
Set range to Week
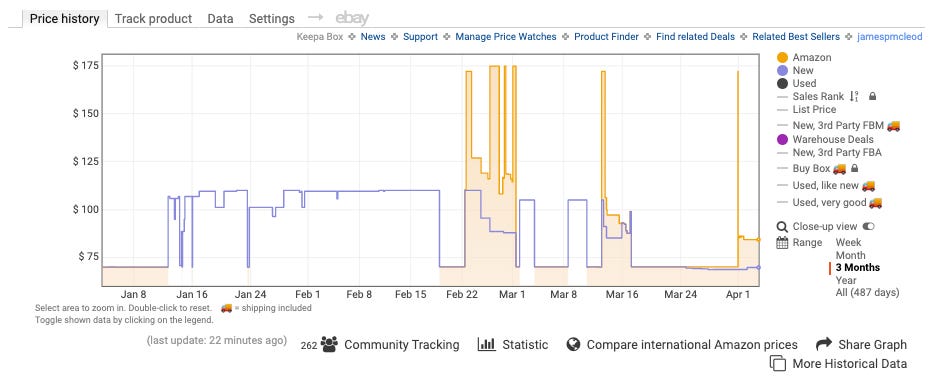click(849, 243)
